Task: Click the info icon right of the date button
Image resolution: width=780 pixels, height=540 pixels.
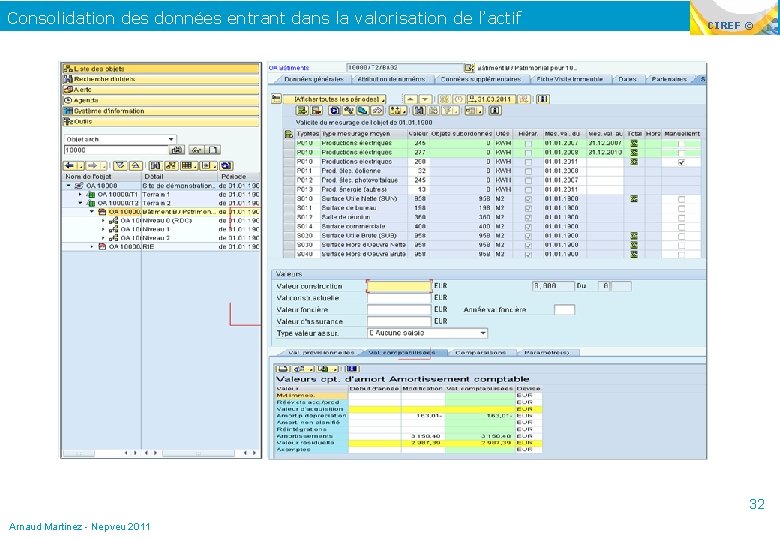Action: pos(542,99)
